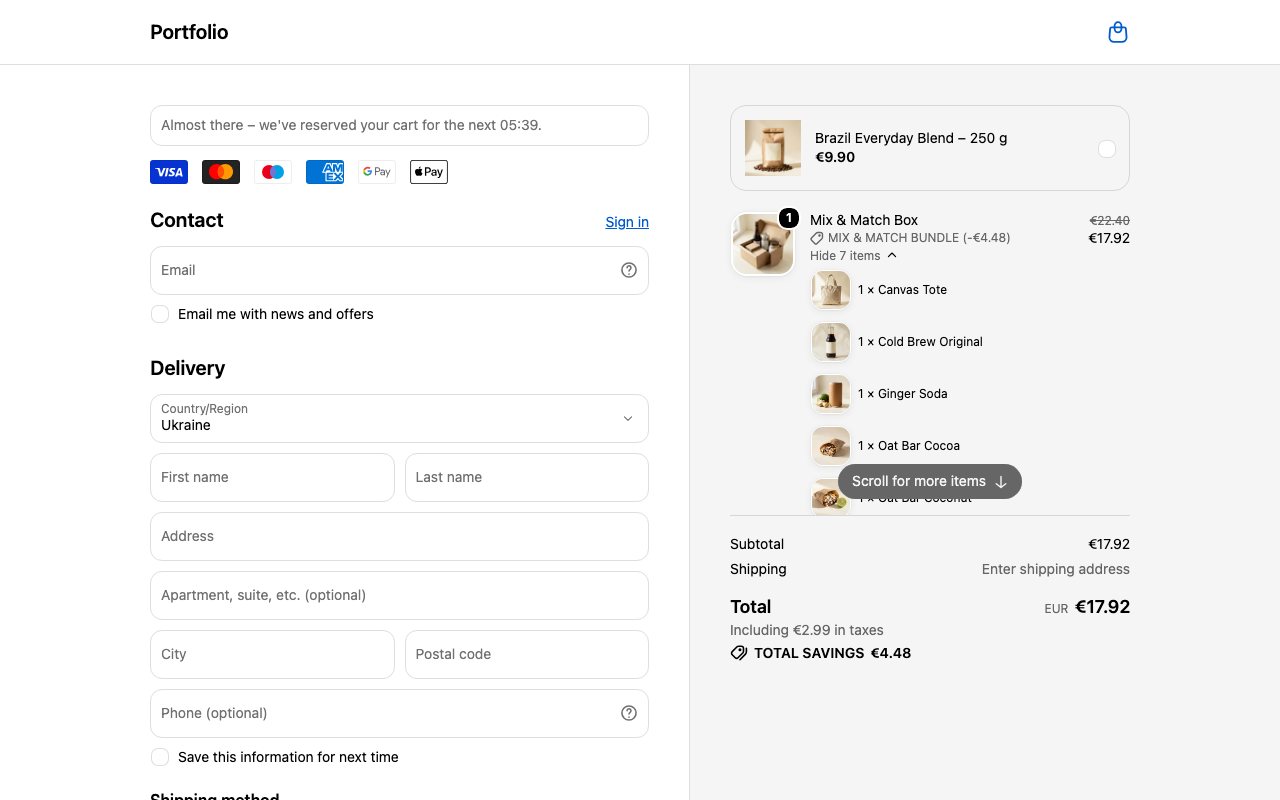The height and width of the screenshot is (800, 1280).
Task: Focus the Phone (optional) field
Action: coord(399,713)
